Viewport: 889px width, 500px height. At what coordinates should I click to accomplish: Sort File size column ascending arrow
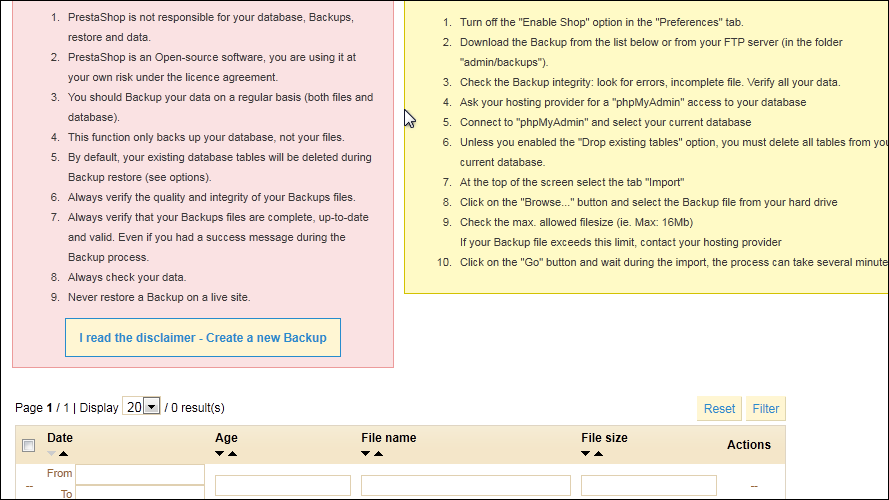[599, 454]
